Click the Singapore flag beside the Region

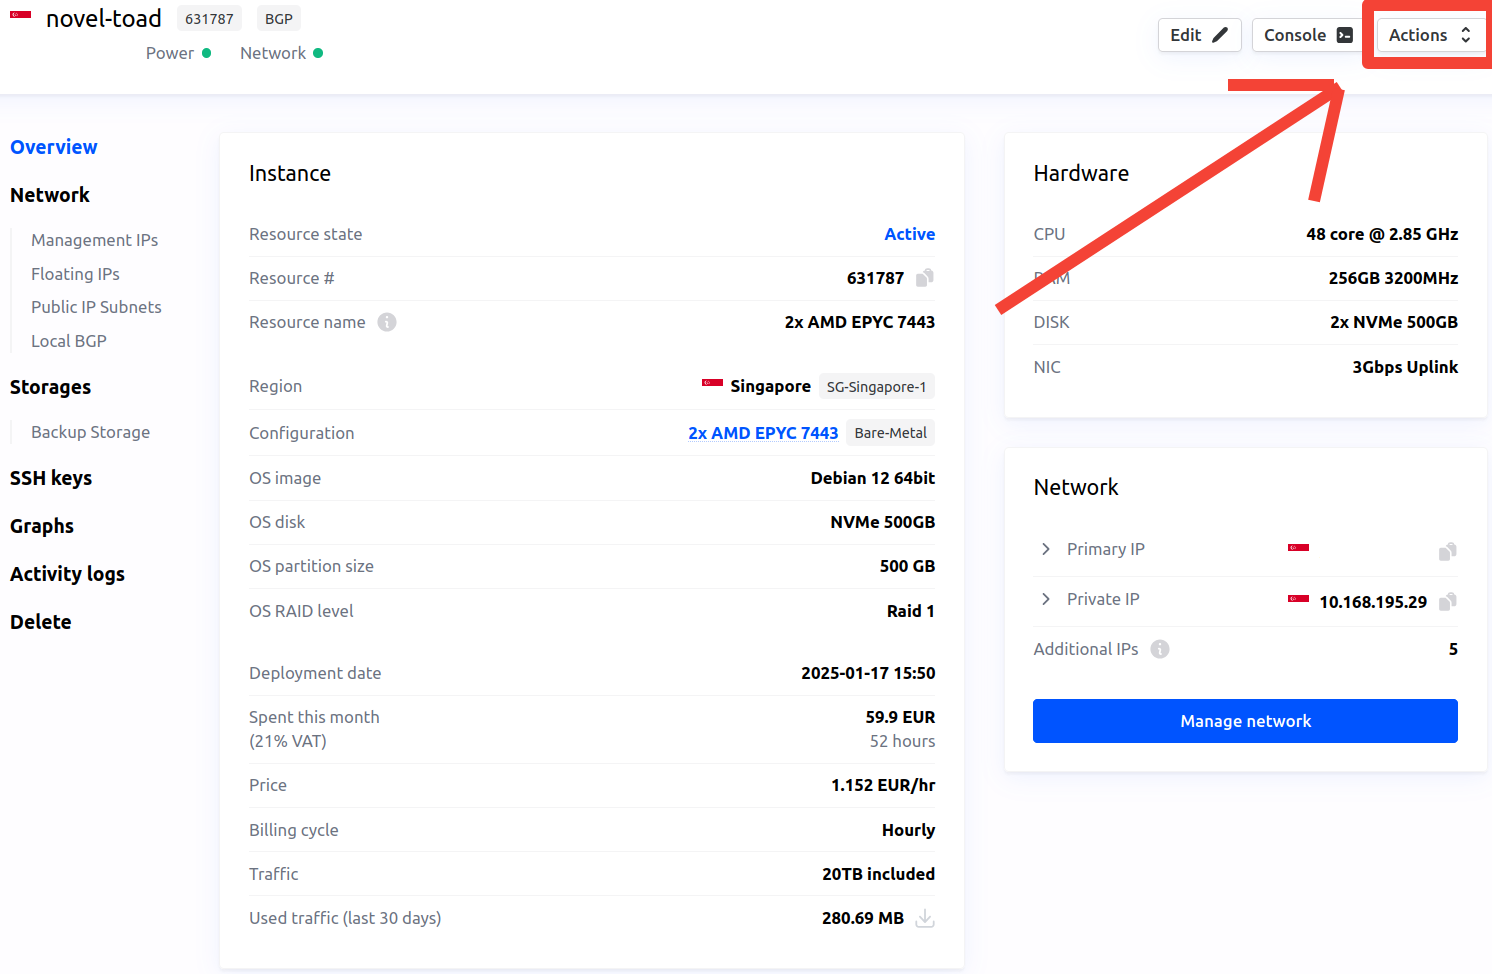711,384
